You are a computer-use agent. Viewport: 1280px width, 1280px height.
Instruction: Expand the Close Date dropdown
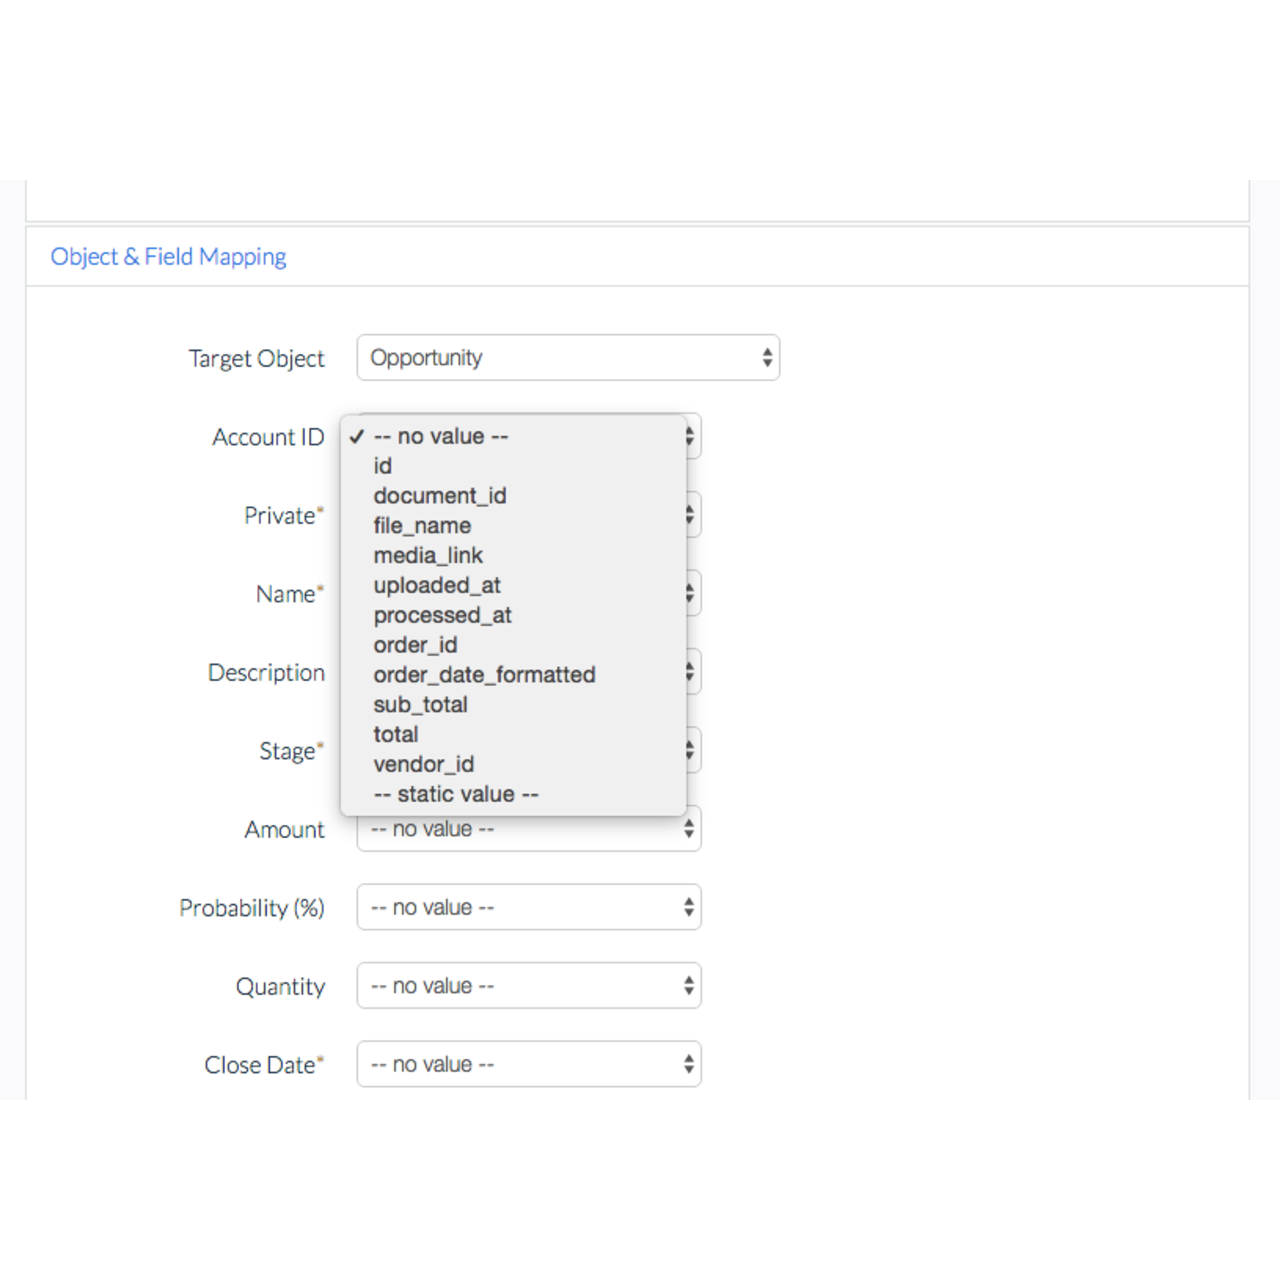[x=528, y=1065]
